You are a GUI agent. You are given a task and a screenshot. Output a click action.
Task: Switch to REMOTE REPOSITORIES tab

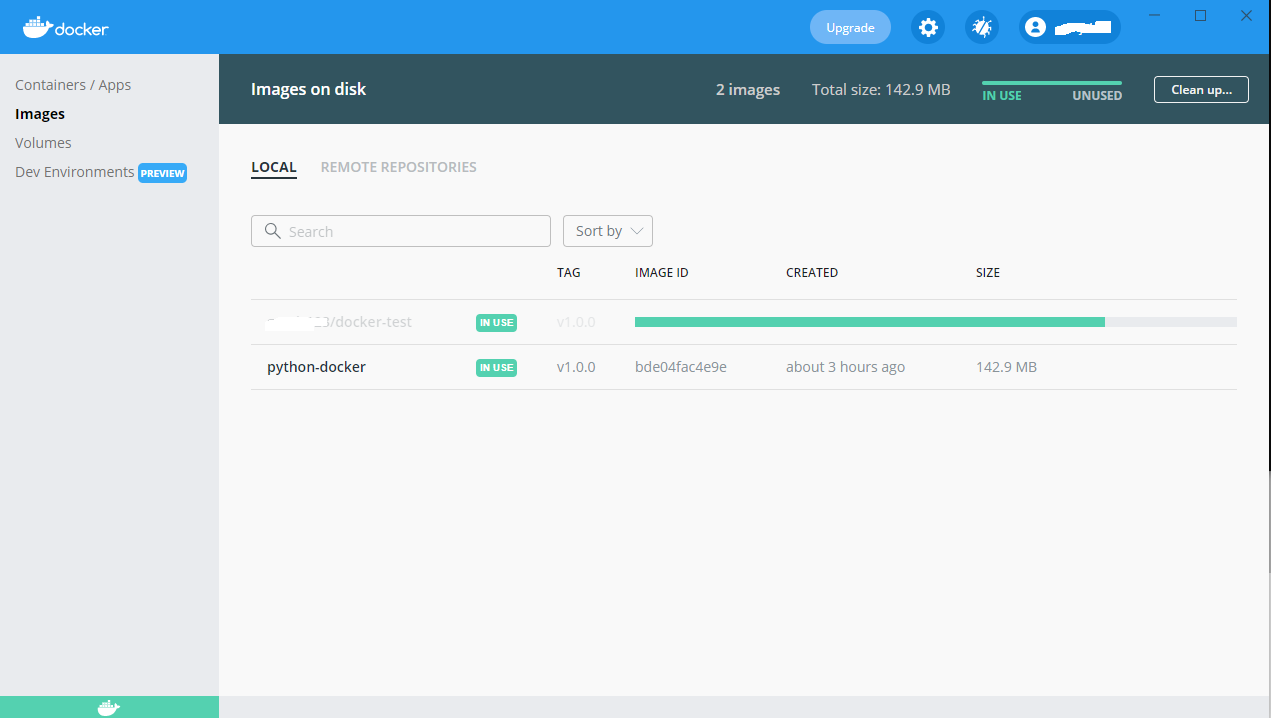398,167
